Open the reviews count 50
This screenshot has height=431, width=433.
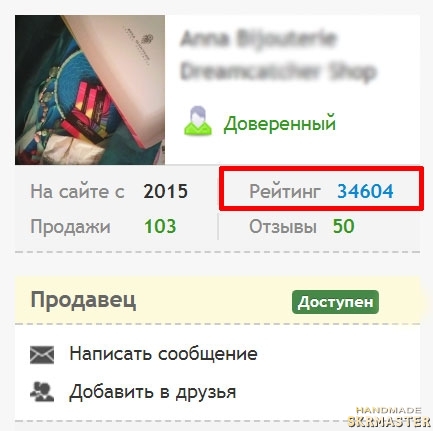pos(343,226)
